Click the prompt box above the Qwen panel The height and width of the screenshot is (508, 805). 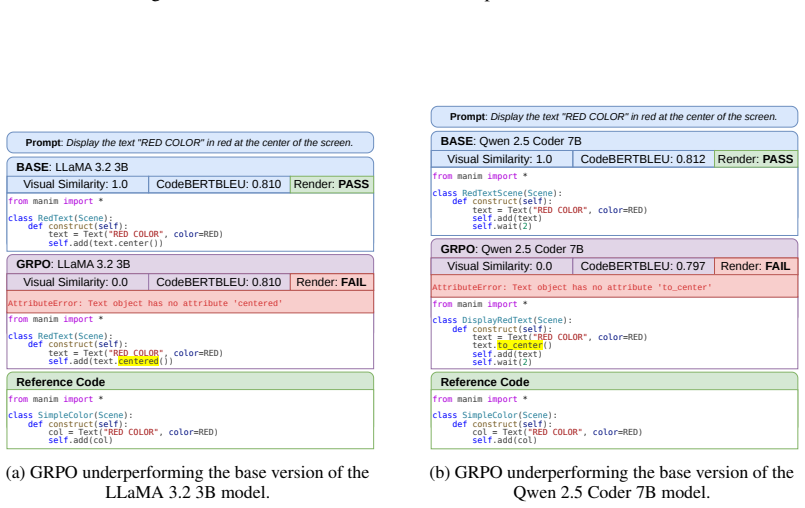tap(614, 117)
